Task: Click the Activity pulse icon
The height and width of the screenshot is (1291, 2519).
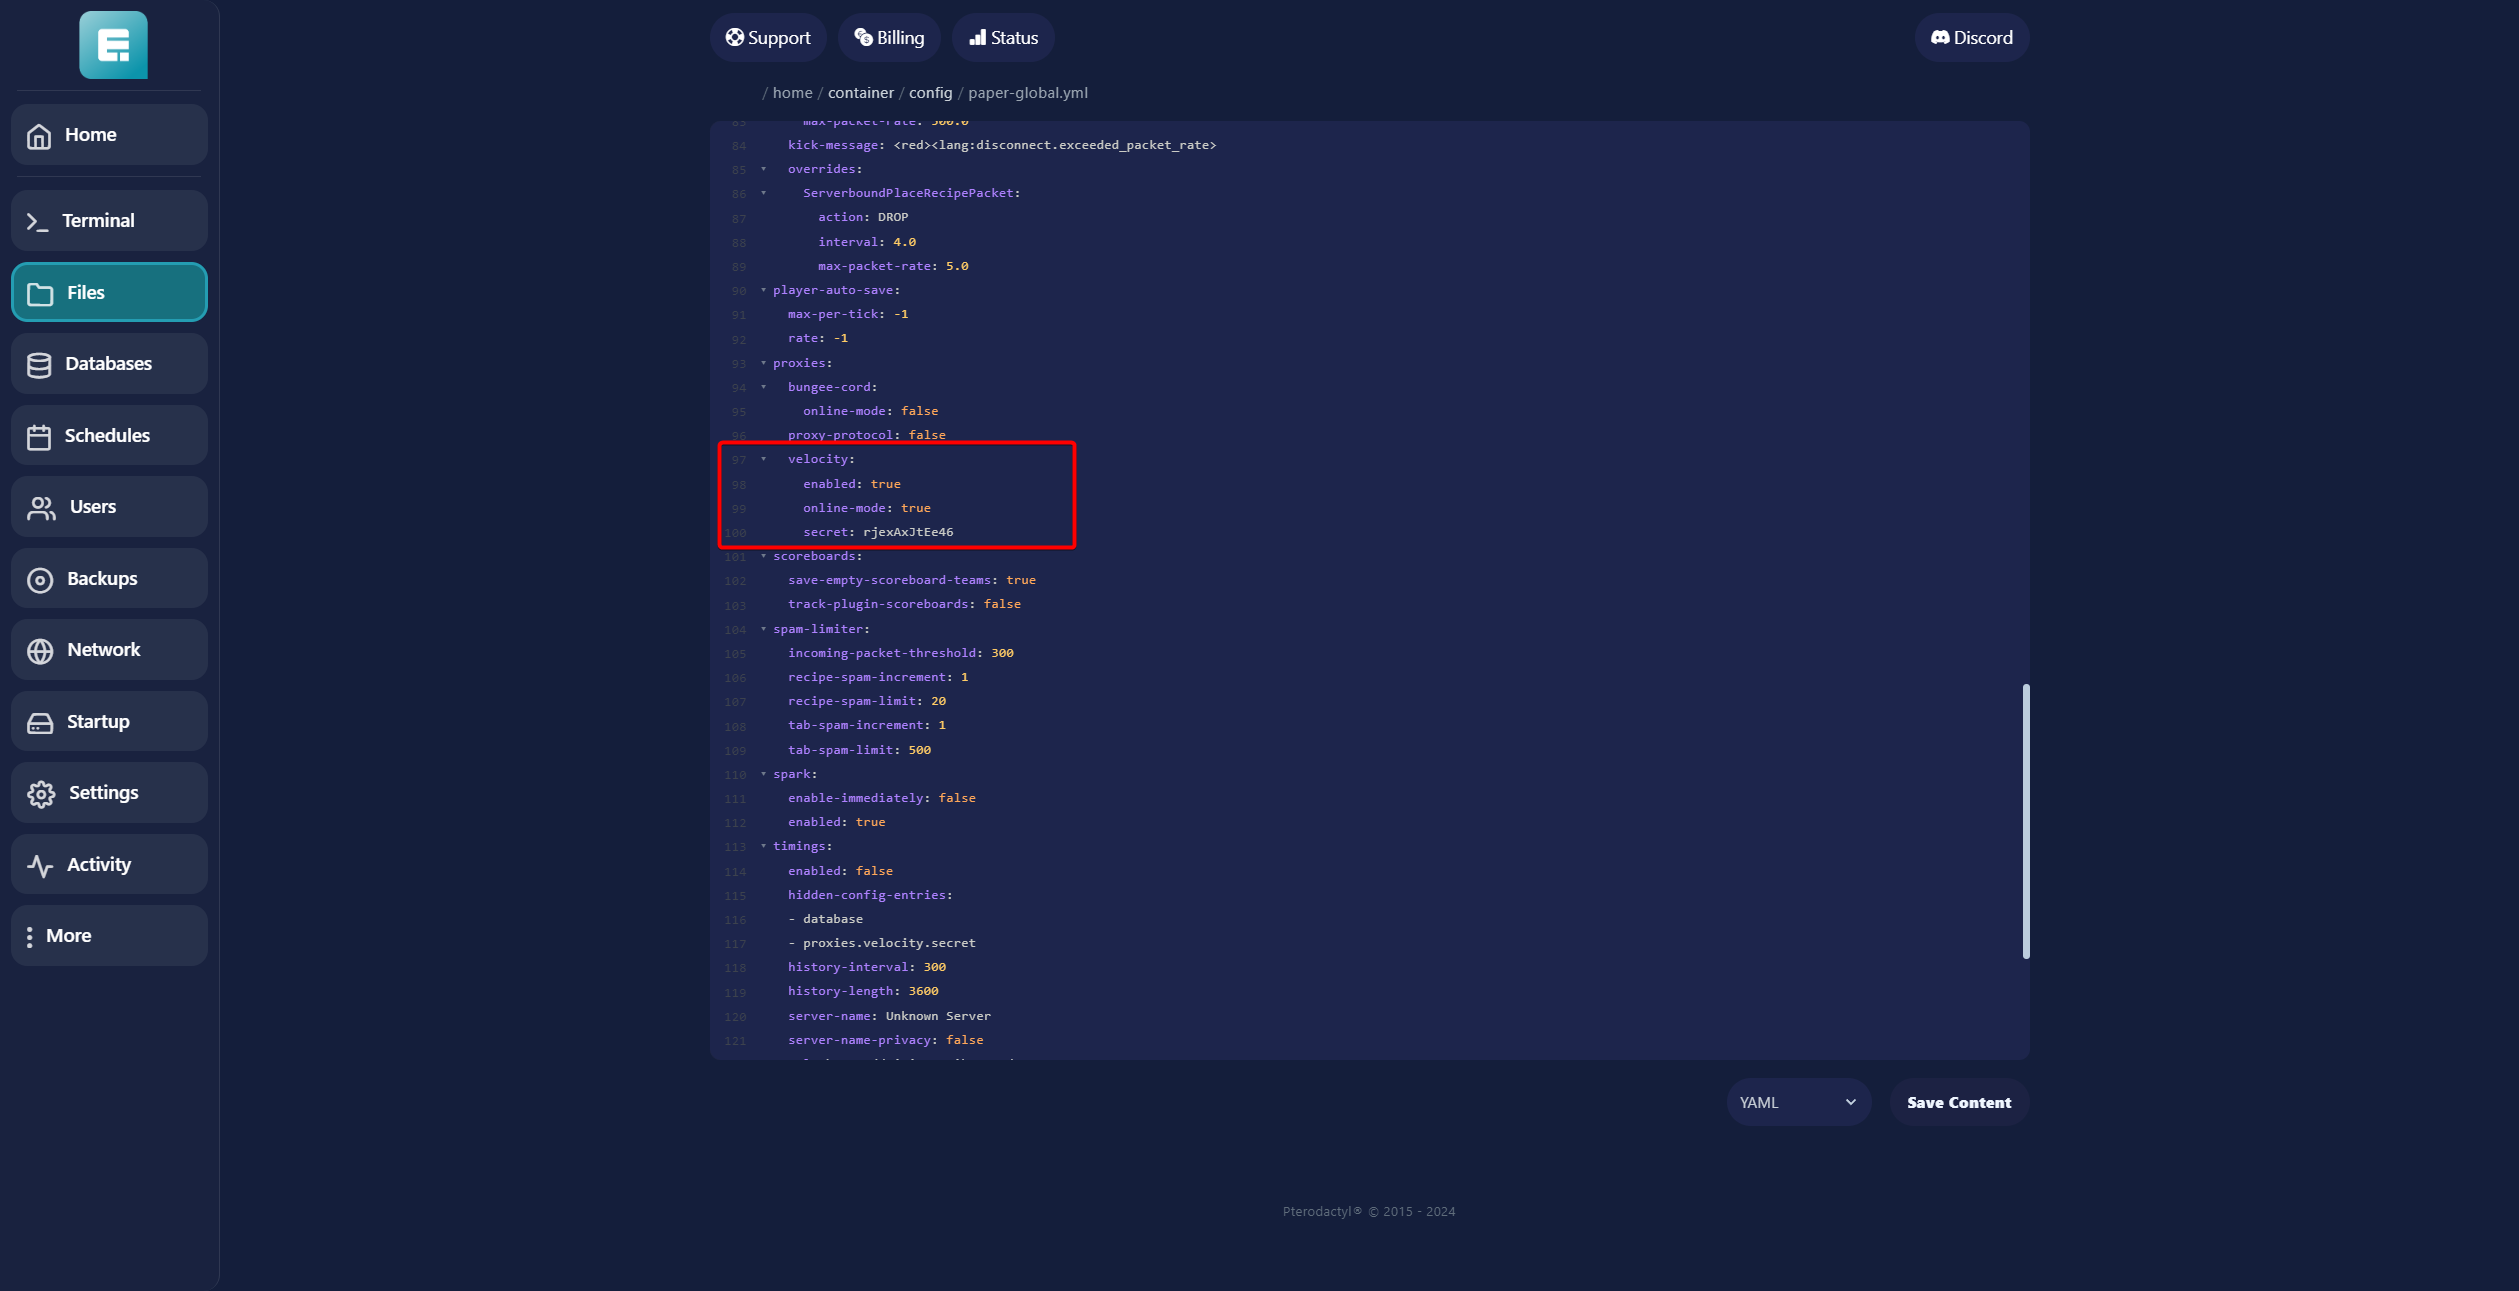Action: coord(40,866)
